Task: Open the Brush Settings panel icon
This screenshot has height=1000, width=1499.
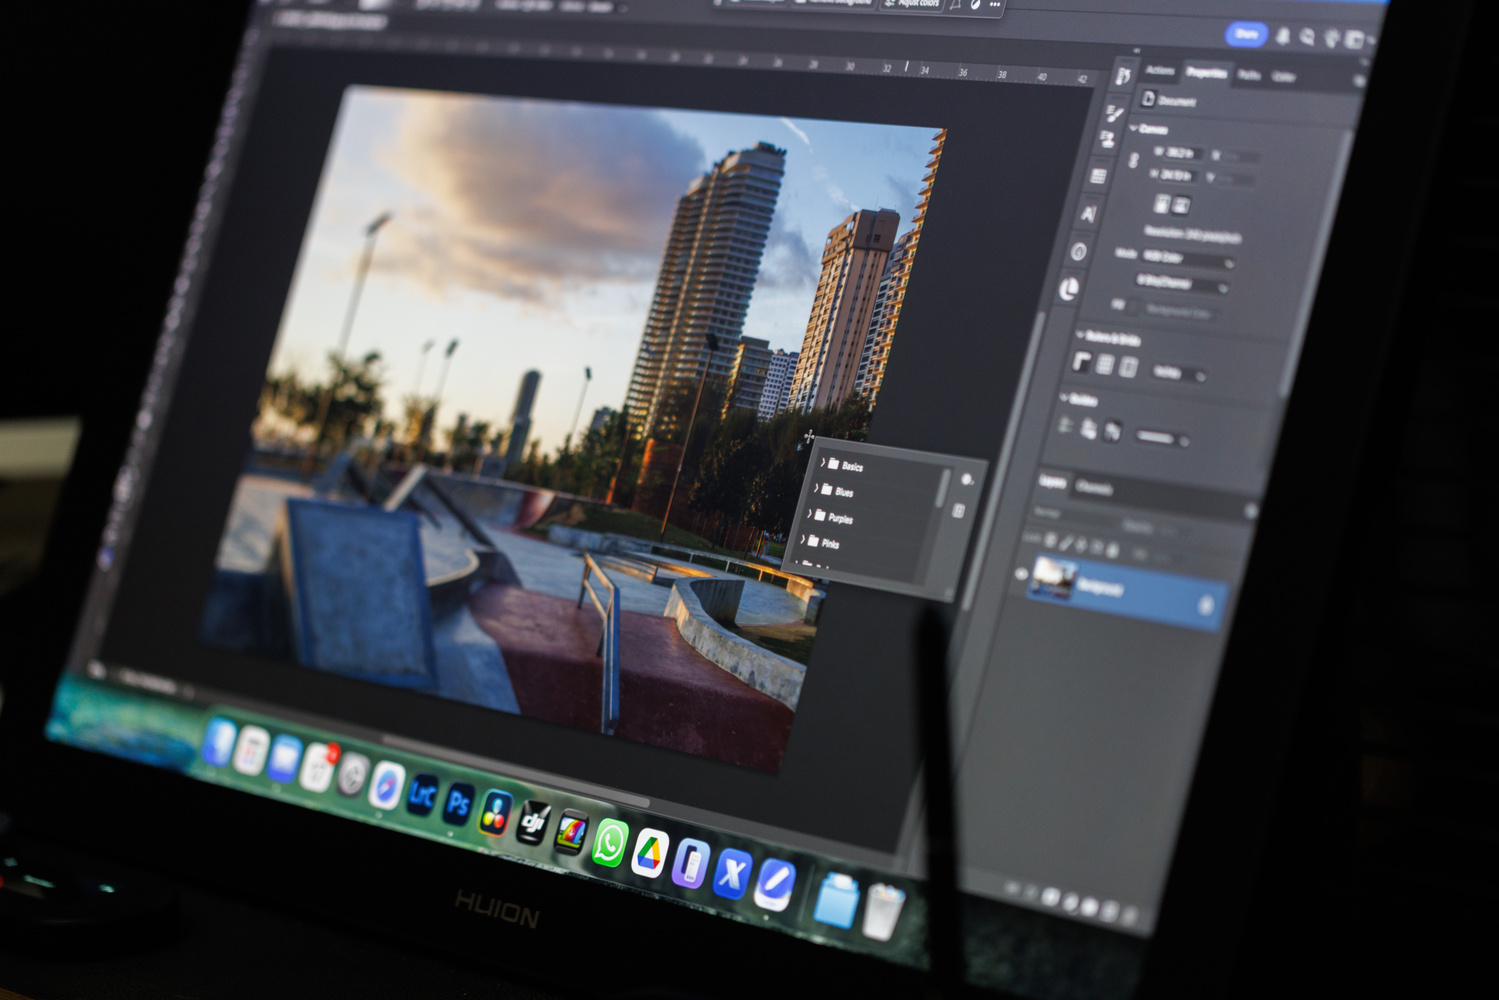Action: click(1113, 113)
